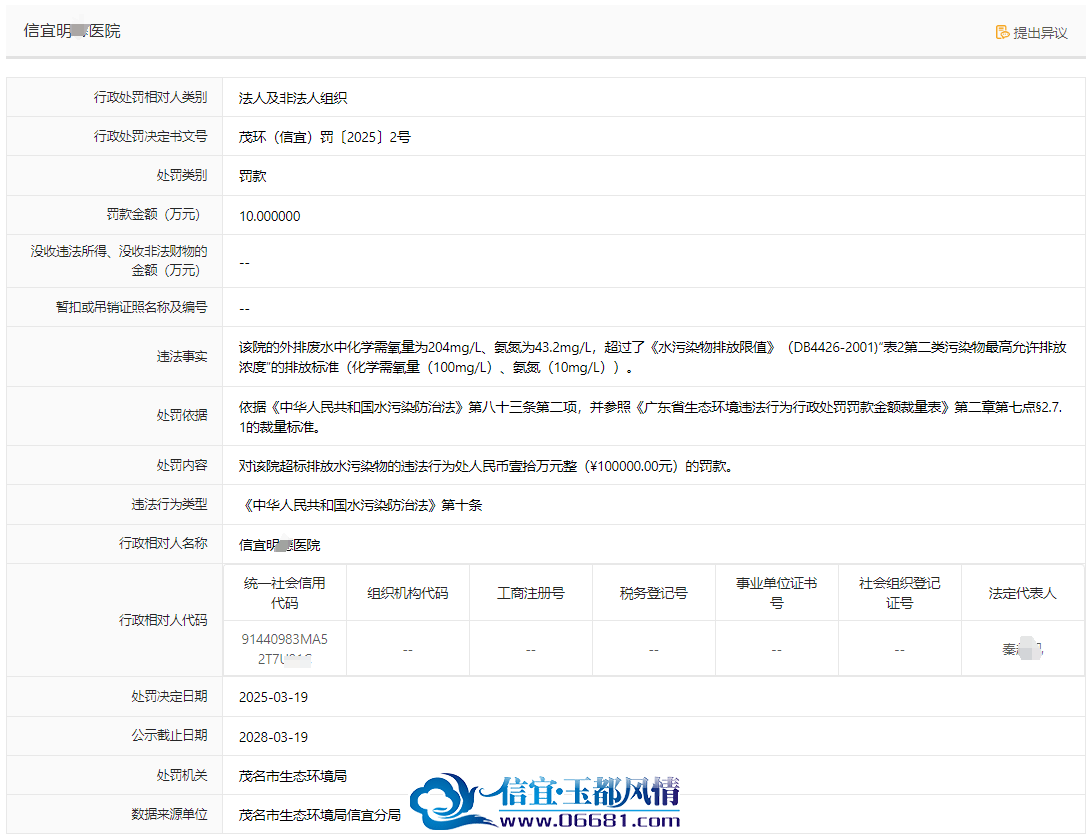The image size is (1091, 838).
Task: Click the 处罚依据 text citing 第八十三条第二项
Action: click(651, 417)
